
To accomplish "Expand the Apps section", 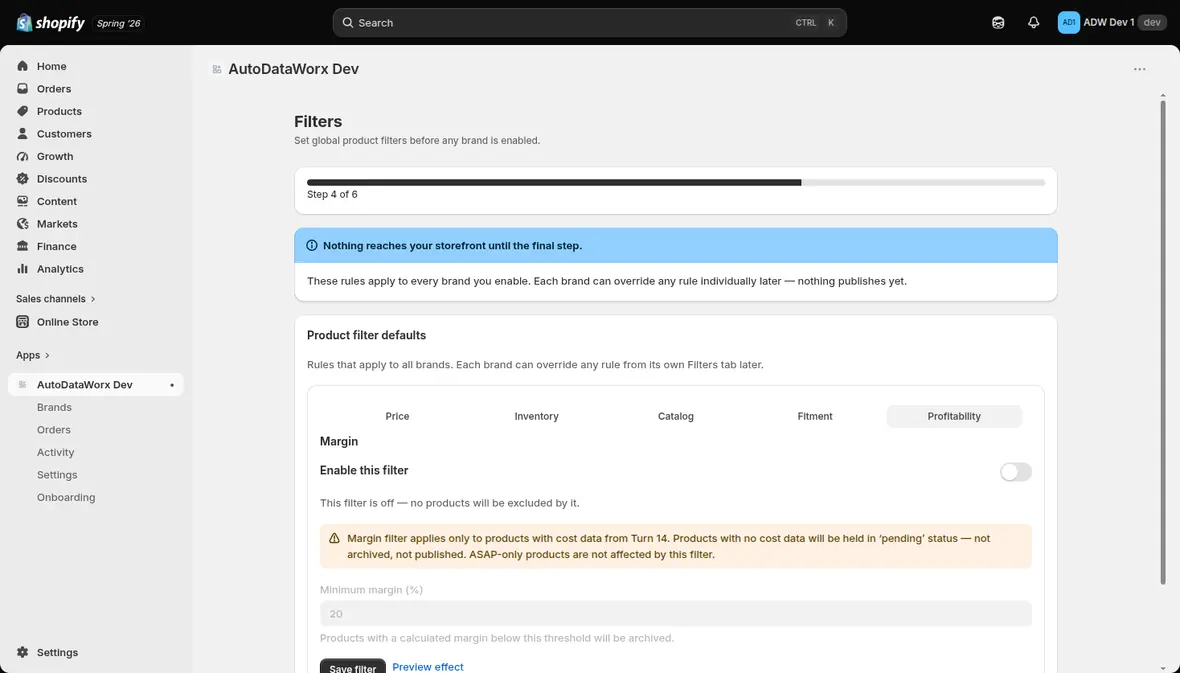I will pyautogui.click(x=33, y=355).
